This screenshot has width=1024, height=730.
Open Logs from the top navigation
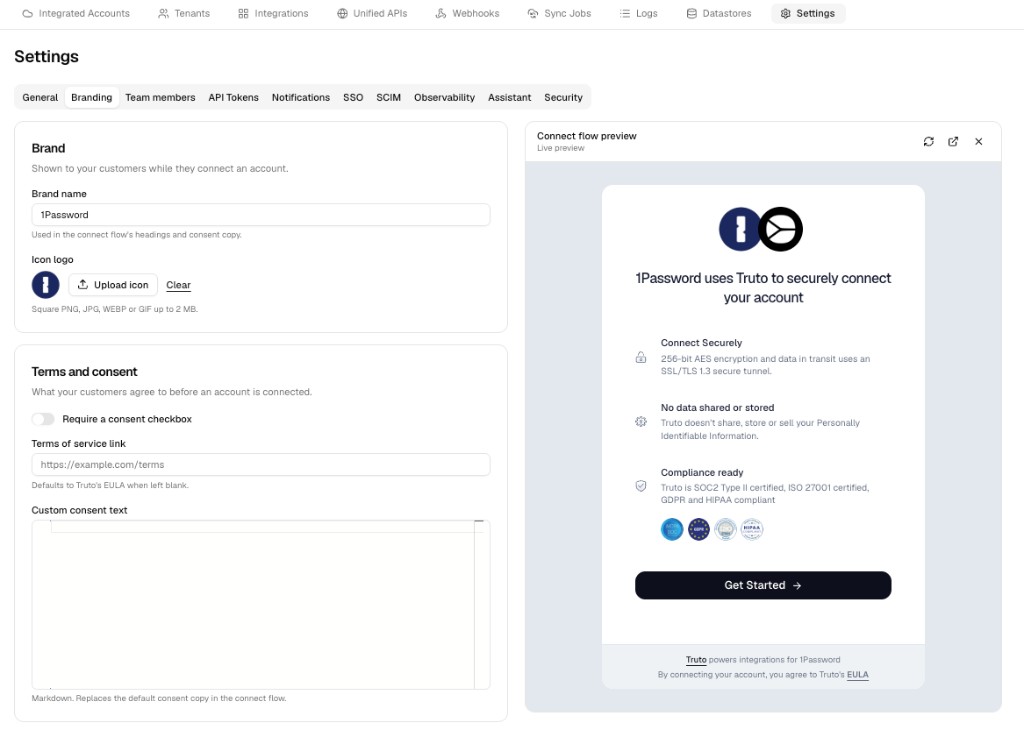click(638, 13)
